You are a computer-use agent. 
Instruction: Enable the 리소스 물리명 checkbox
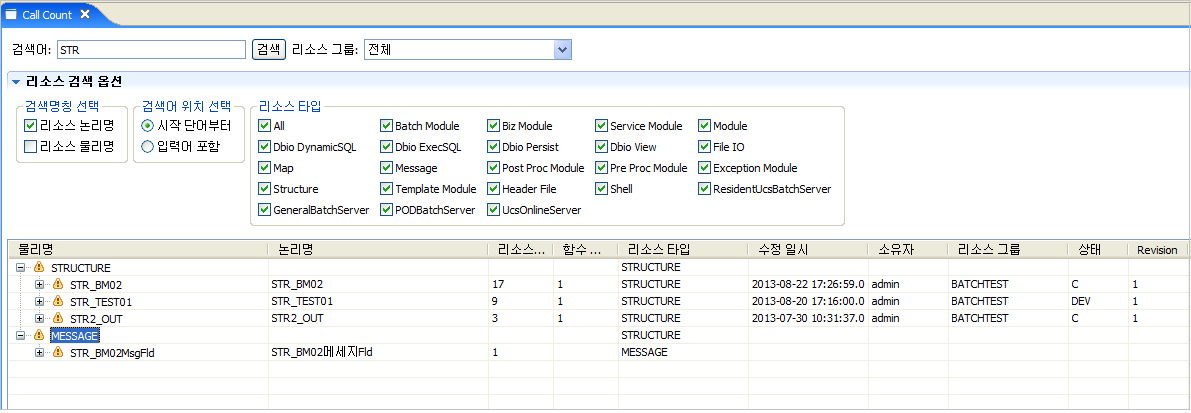(x=30, y=147)
